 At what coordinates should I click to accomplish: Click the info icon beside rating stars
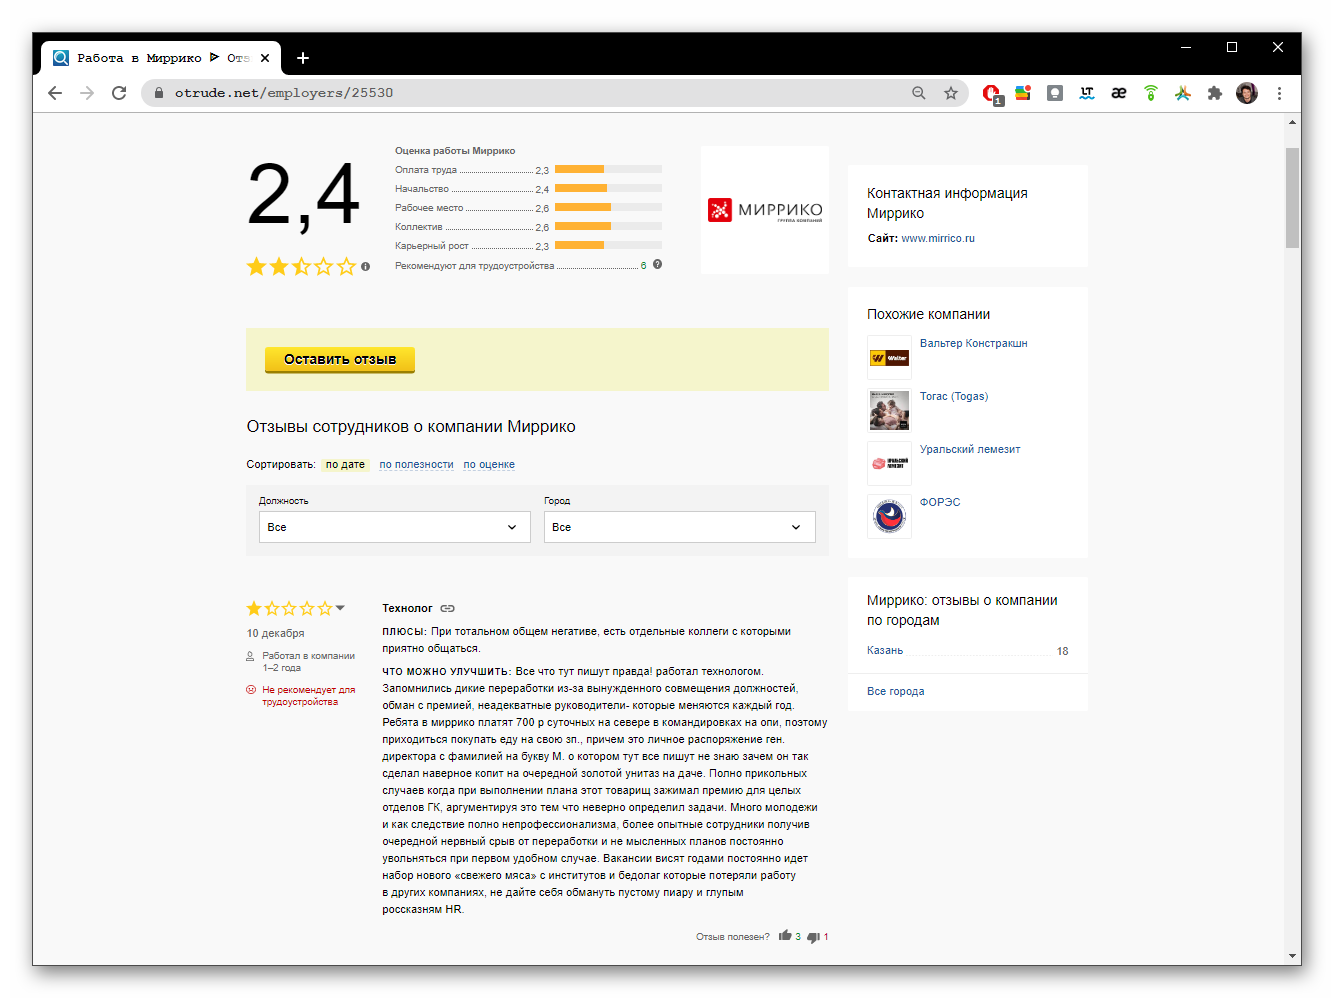[x=366, y=266]
